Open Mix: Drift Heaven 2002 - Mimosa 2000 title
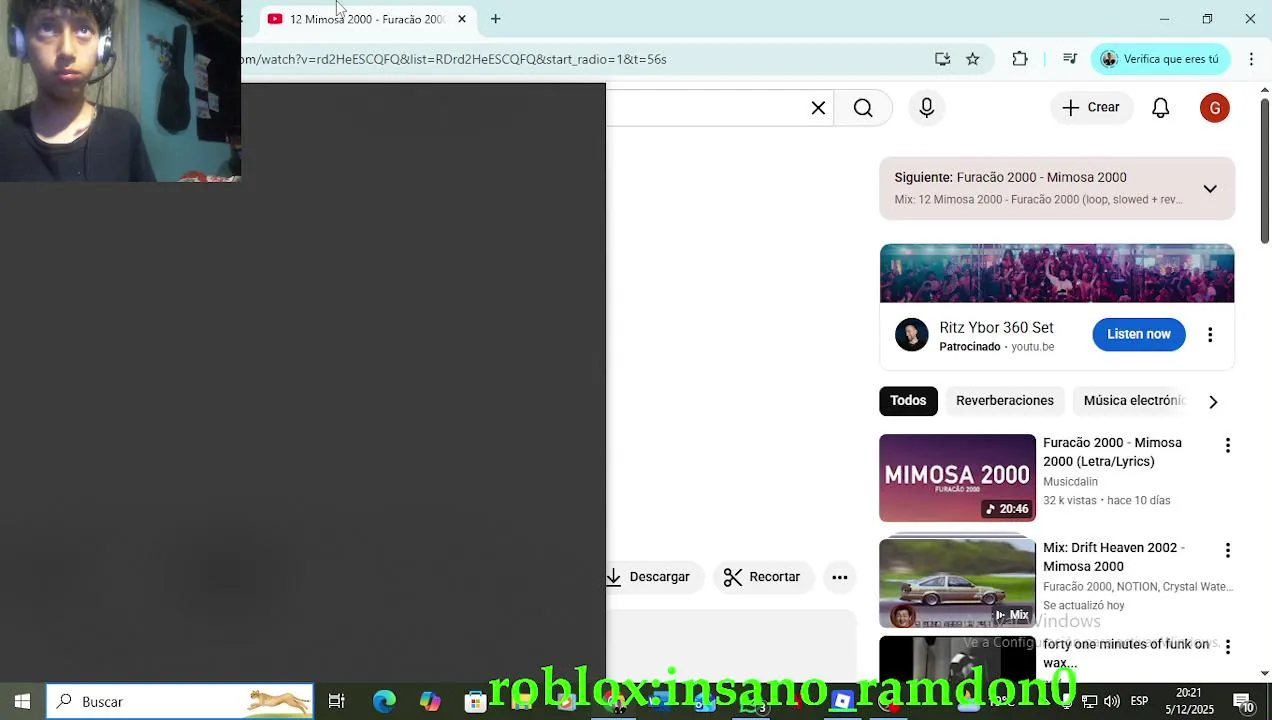The height and width of the screenshot is (720, 1272). tap(1114, 557)
